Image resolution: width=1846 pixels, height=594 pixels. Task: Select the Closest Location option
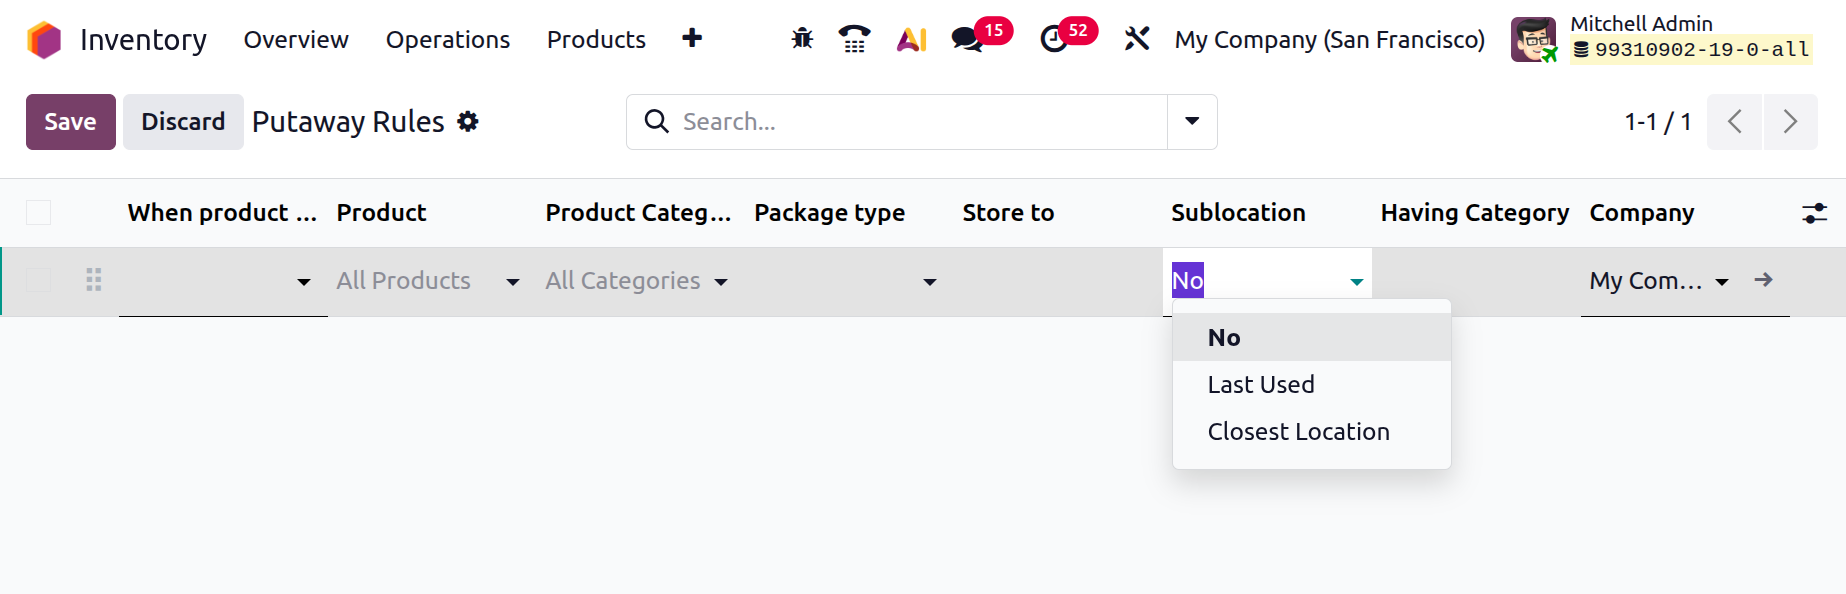click(x=1298, y=431)
